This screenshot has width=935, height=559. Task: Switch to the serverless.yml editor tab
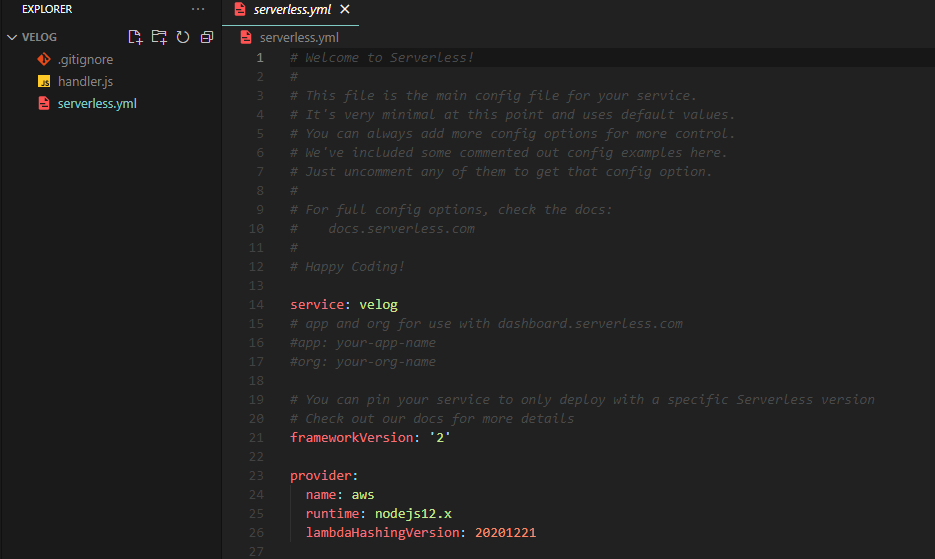(x=292, y=10)
